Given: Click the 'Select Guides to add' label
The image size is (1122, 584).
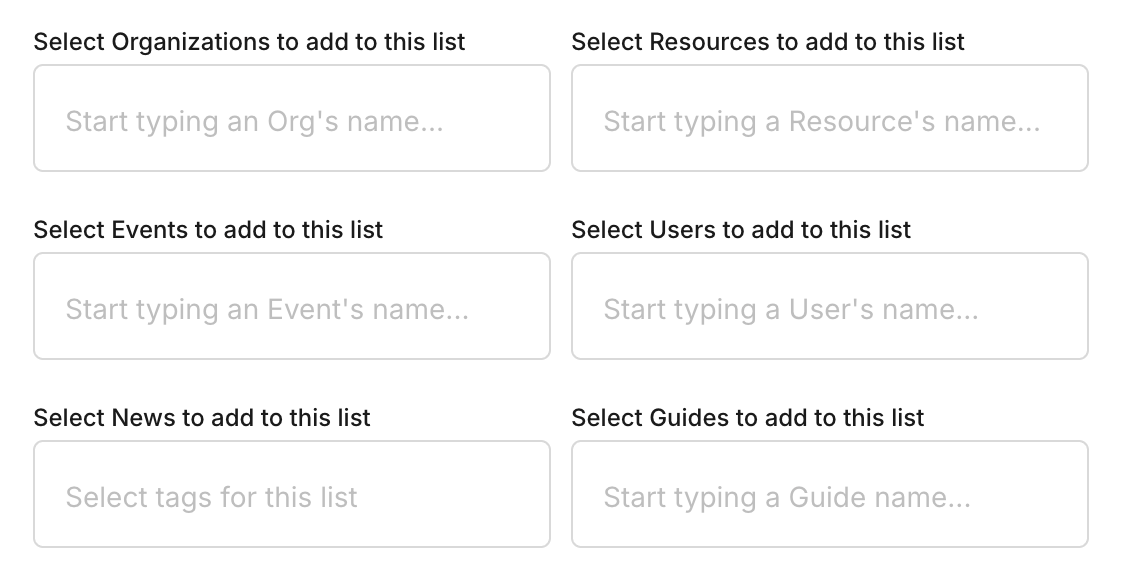Looking at the screenshot, I should (748, 418).
